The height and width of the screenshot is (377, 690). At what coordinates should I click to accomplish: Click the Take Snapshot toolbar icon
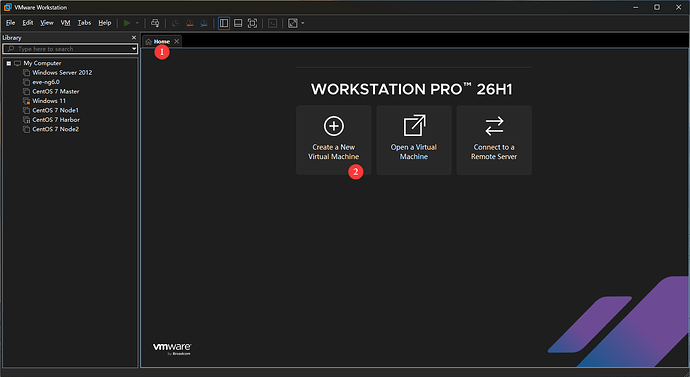point(175,23)
